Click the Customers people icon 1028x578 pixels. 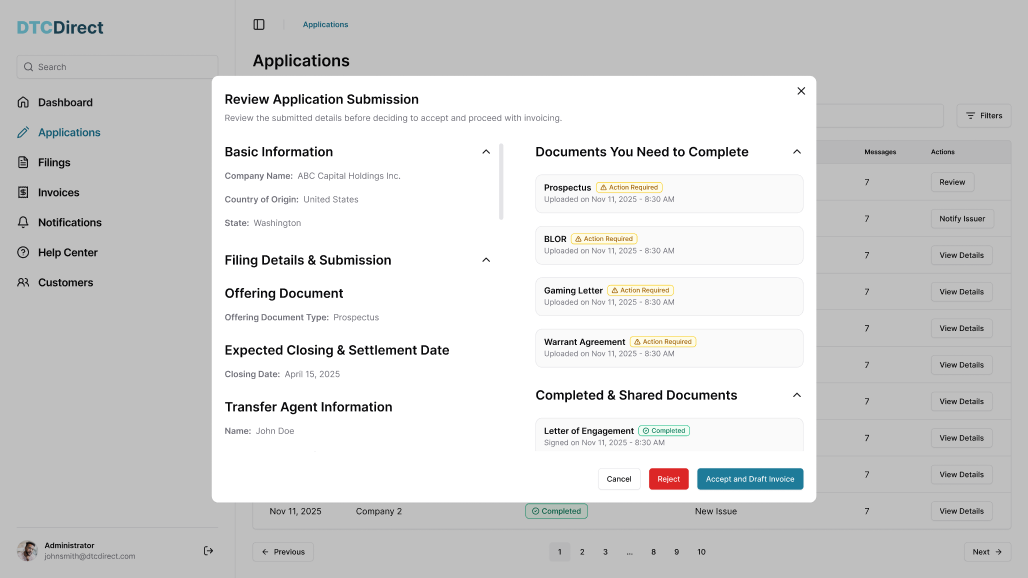tap(23, 282)
